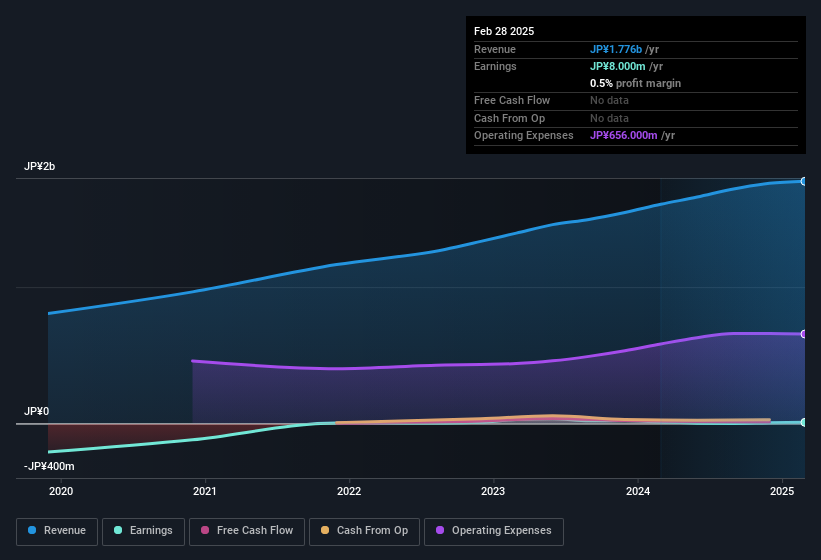821x560 pixels.
Task: Click the 2020 x-axis label
Action: (61, 491)
